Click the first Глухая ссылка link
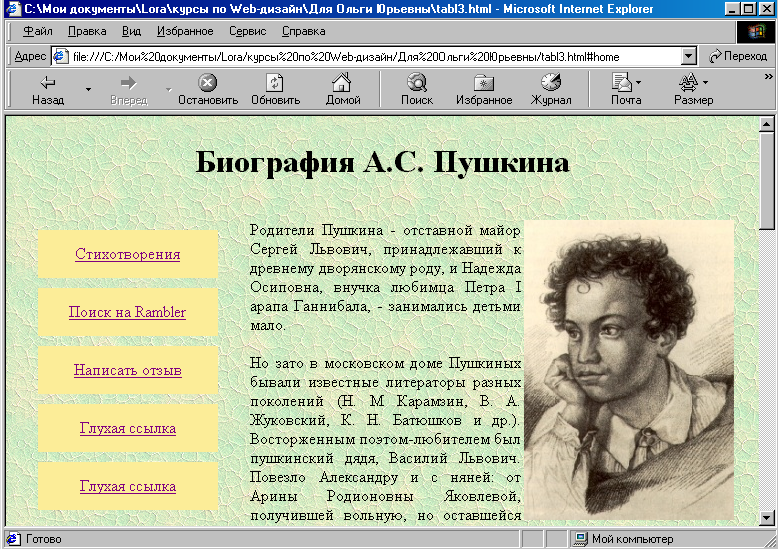This screenshot has width=778, height=549. 128,428
